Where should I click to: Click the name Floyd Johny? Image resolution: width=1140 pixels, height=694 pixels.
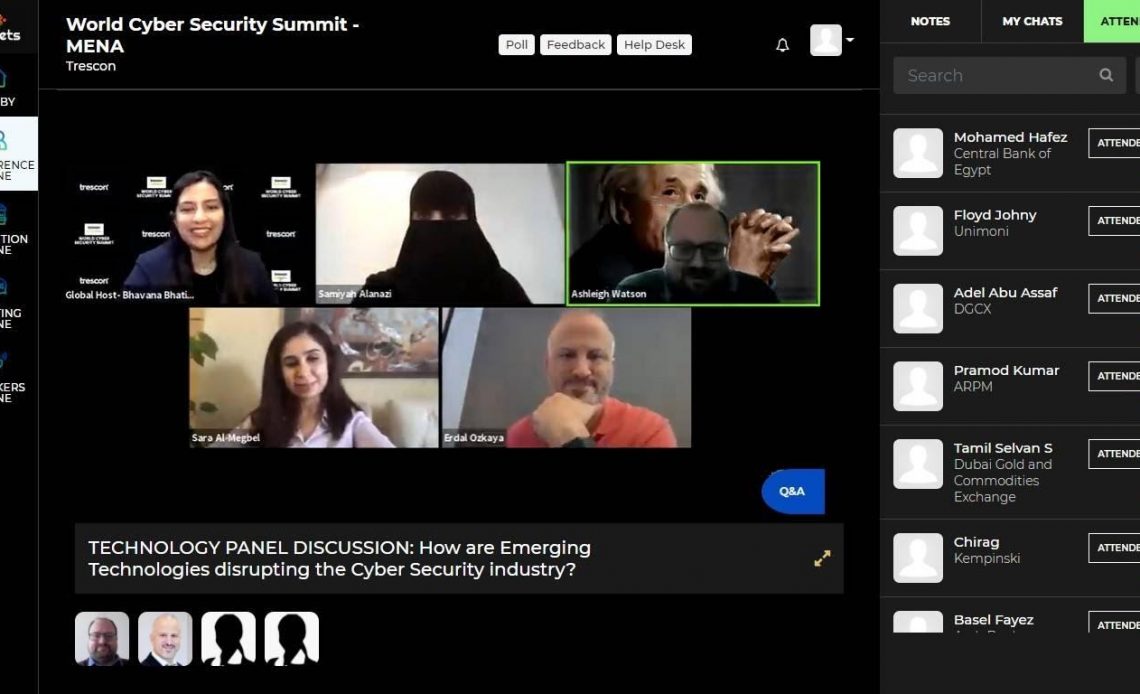[x=995, y=215]
